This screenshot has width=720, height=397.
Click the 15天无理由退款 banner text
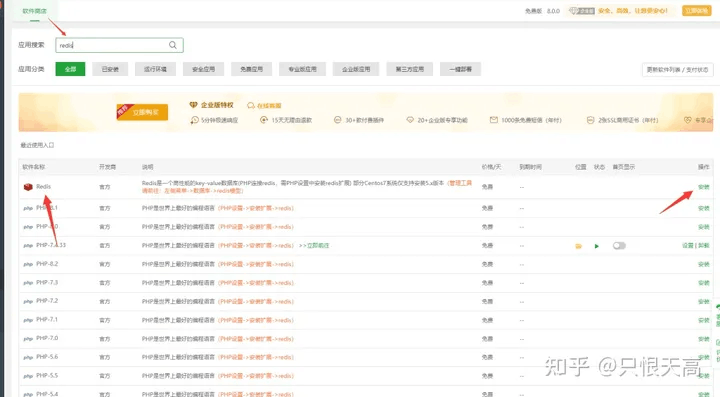(292, 120)
